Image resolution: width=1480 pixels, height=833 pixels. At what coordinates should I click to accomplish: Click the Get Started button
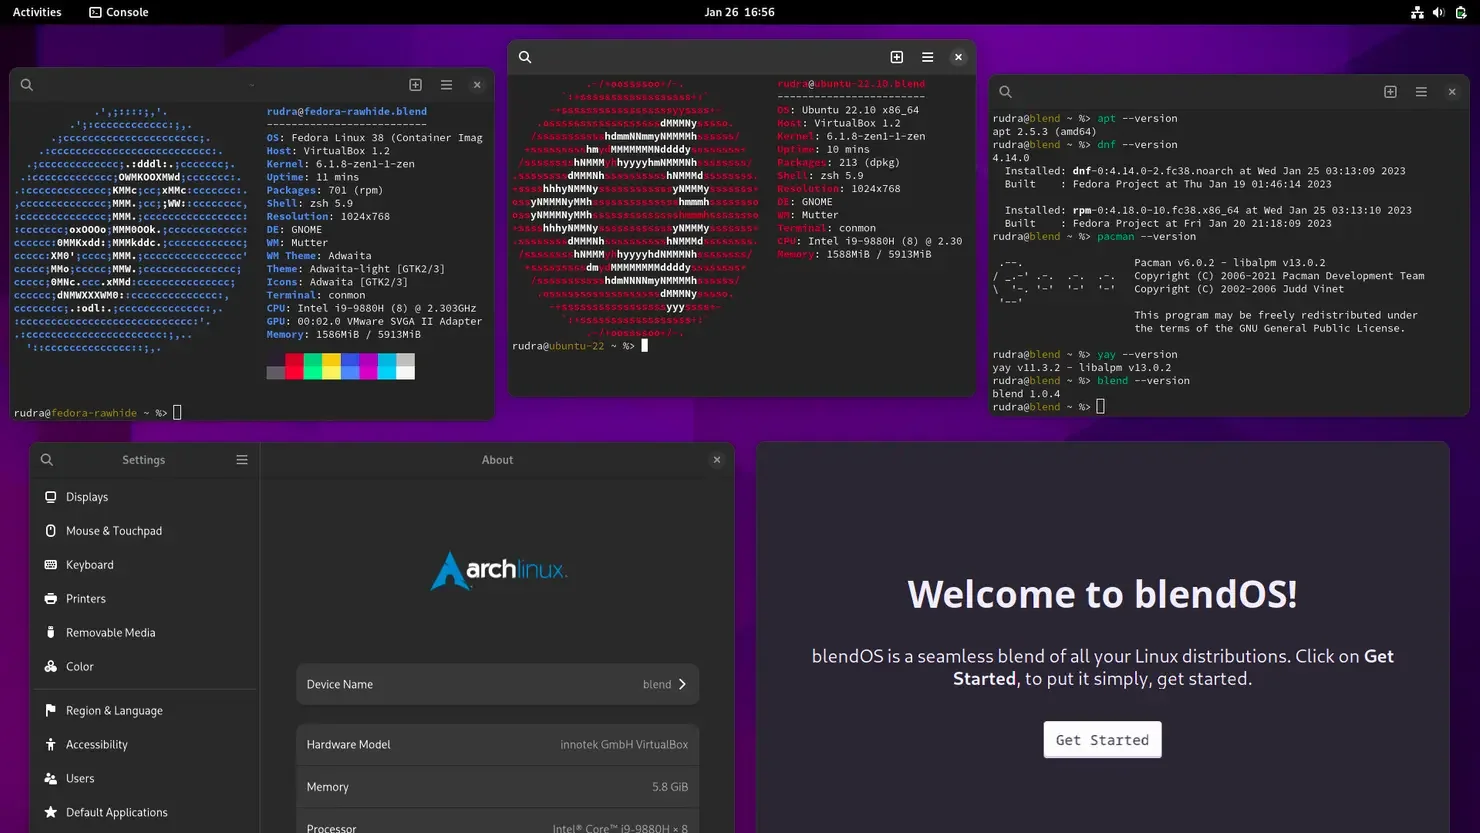tap(1102, 740)
